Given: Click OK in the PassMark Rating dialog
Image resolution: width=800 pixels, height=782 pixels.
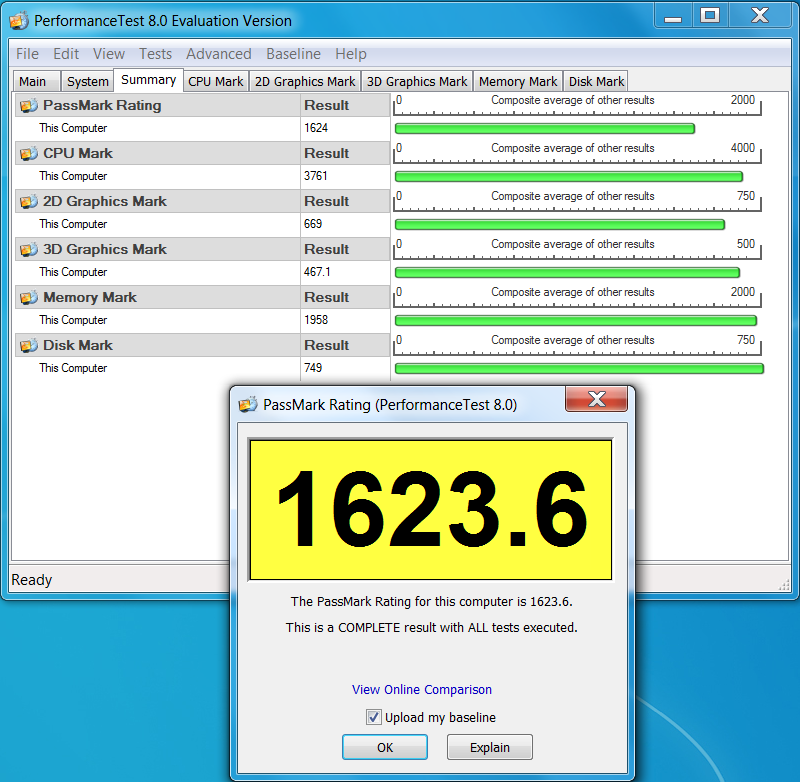Looking at the screenshot, I should (x=385, y=747).
